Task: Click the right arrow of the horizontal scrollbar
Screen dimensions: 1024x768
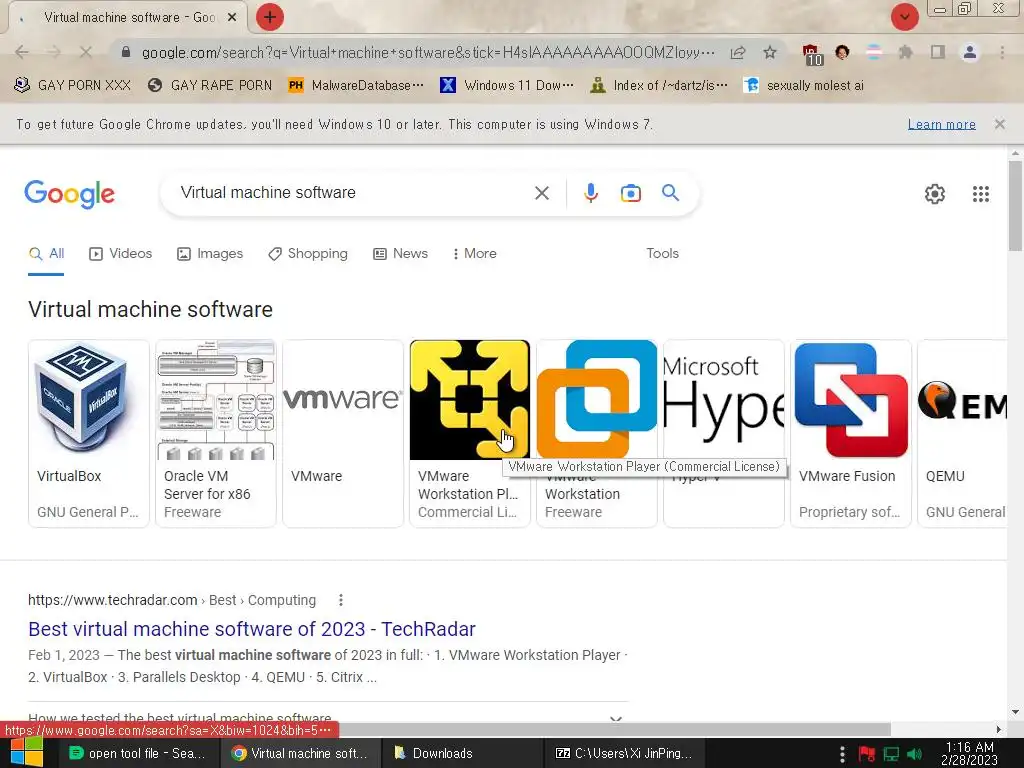Action: (999, 729)
